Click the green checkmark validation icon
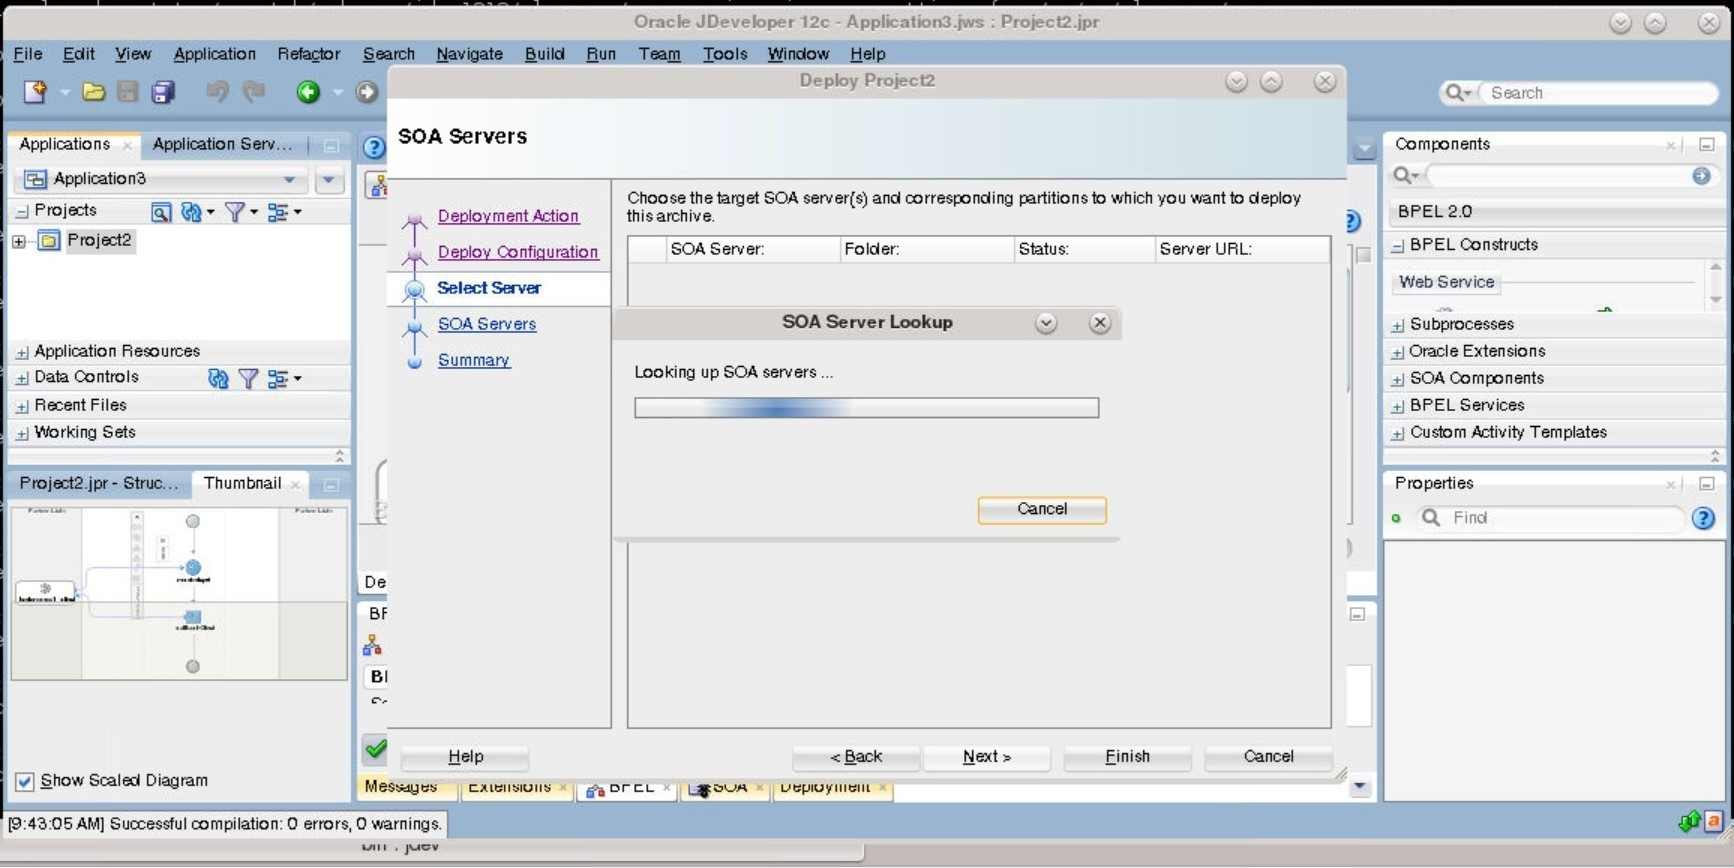Screen dimensions: 1734x868 375,748
